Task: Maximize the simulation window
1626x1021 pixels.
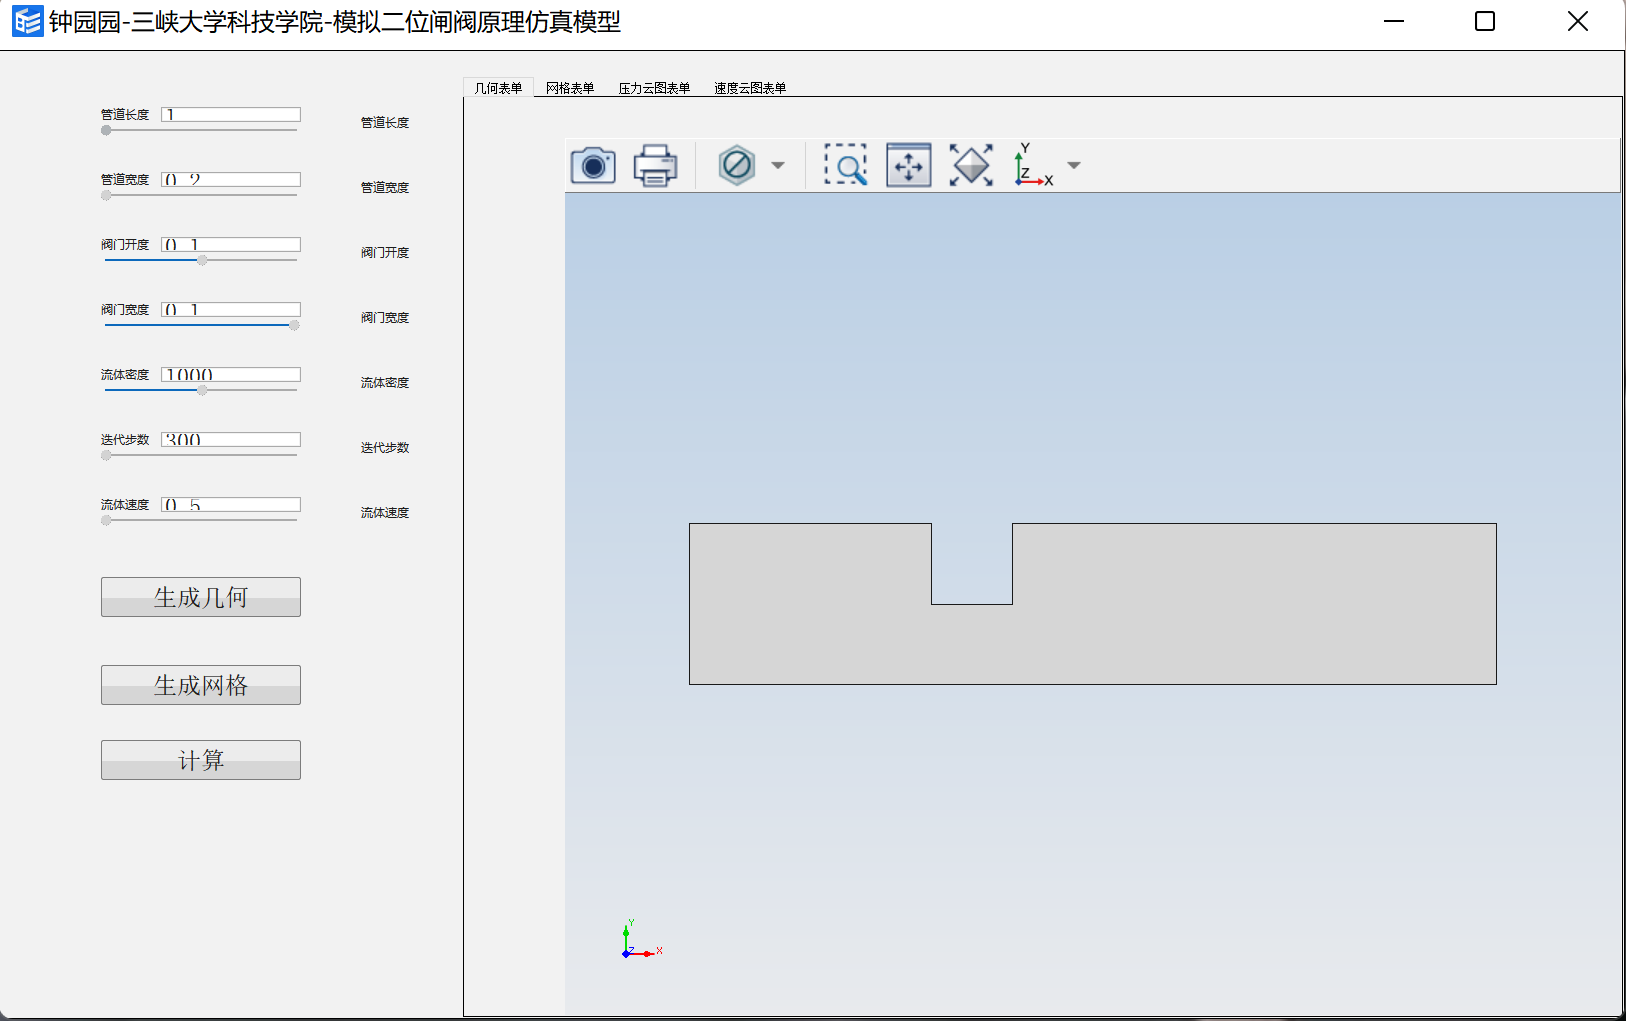Action: (x=1485, y=21)
